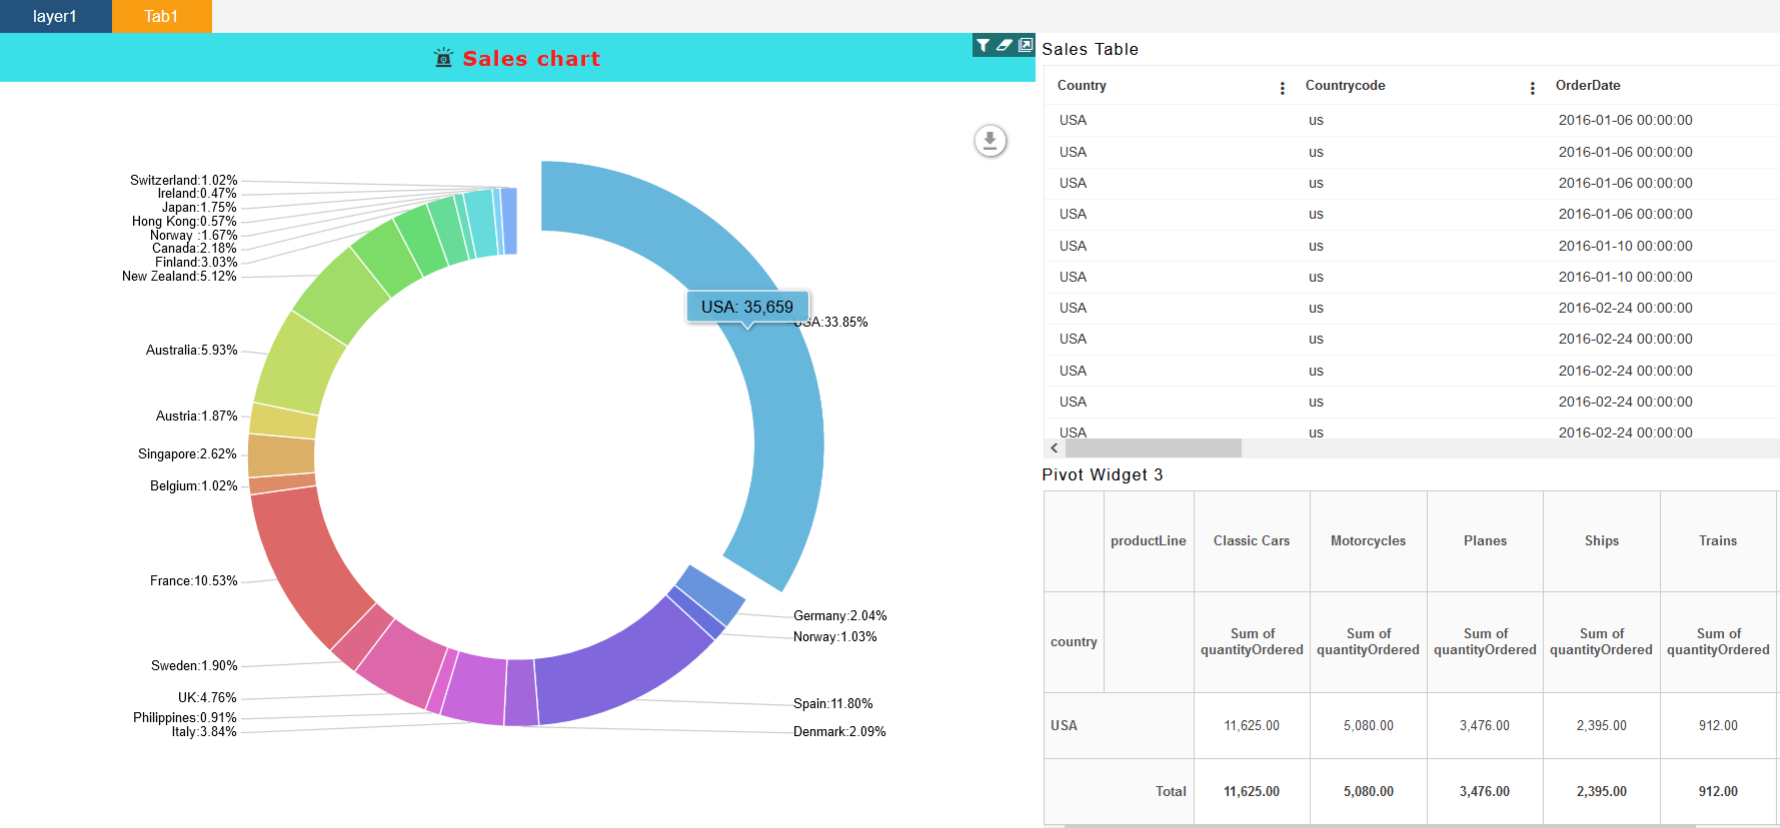Click 5,080.00 in the pivot Total row
Screen dimensions: 1780x828
click(1368, 792)
